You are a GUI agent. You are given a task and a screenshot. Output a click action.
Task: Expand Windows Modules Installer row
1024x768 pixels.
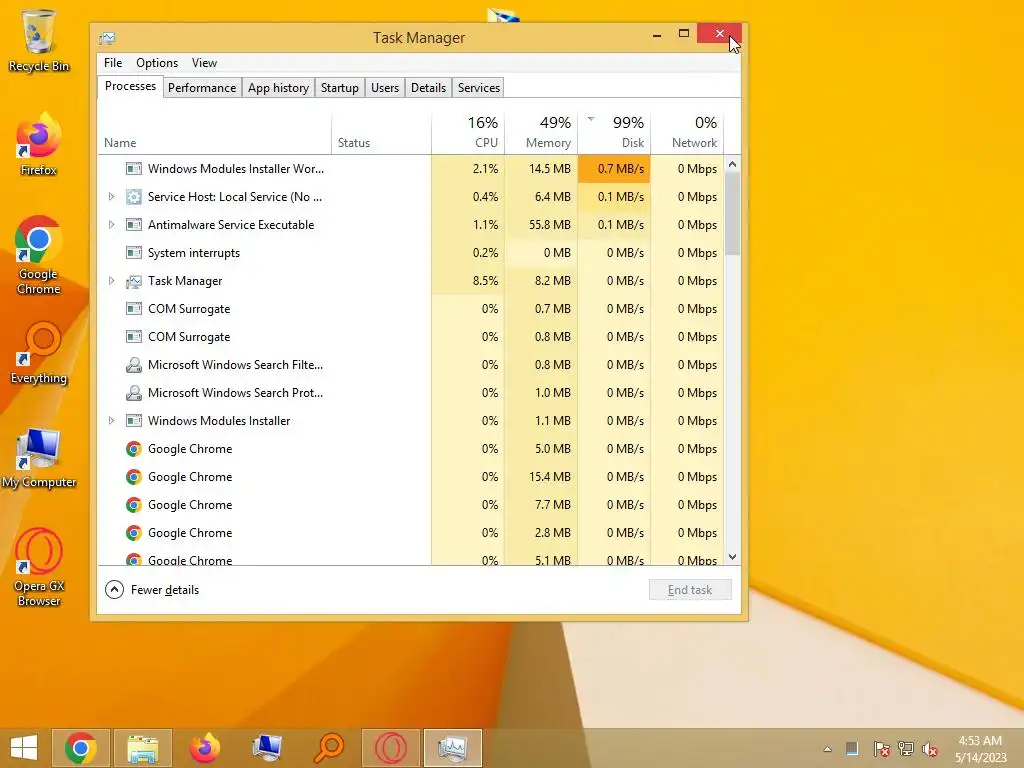click(x=112, y=421)
